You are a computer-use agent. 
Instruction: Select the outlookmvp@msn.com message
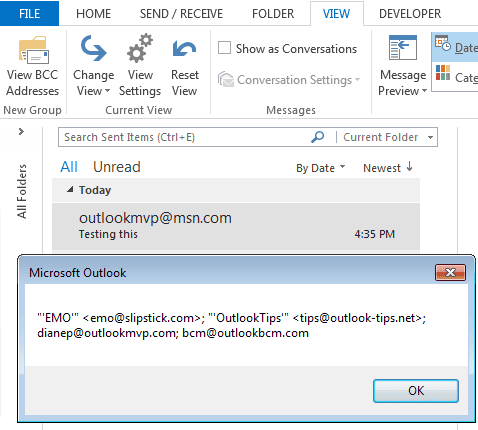click(236, 227)
